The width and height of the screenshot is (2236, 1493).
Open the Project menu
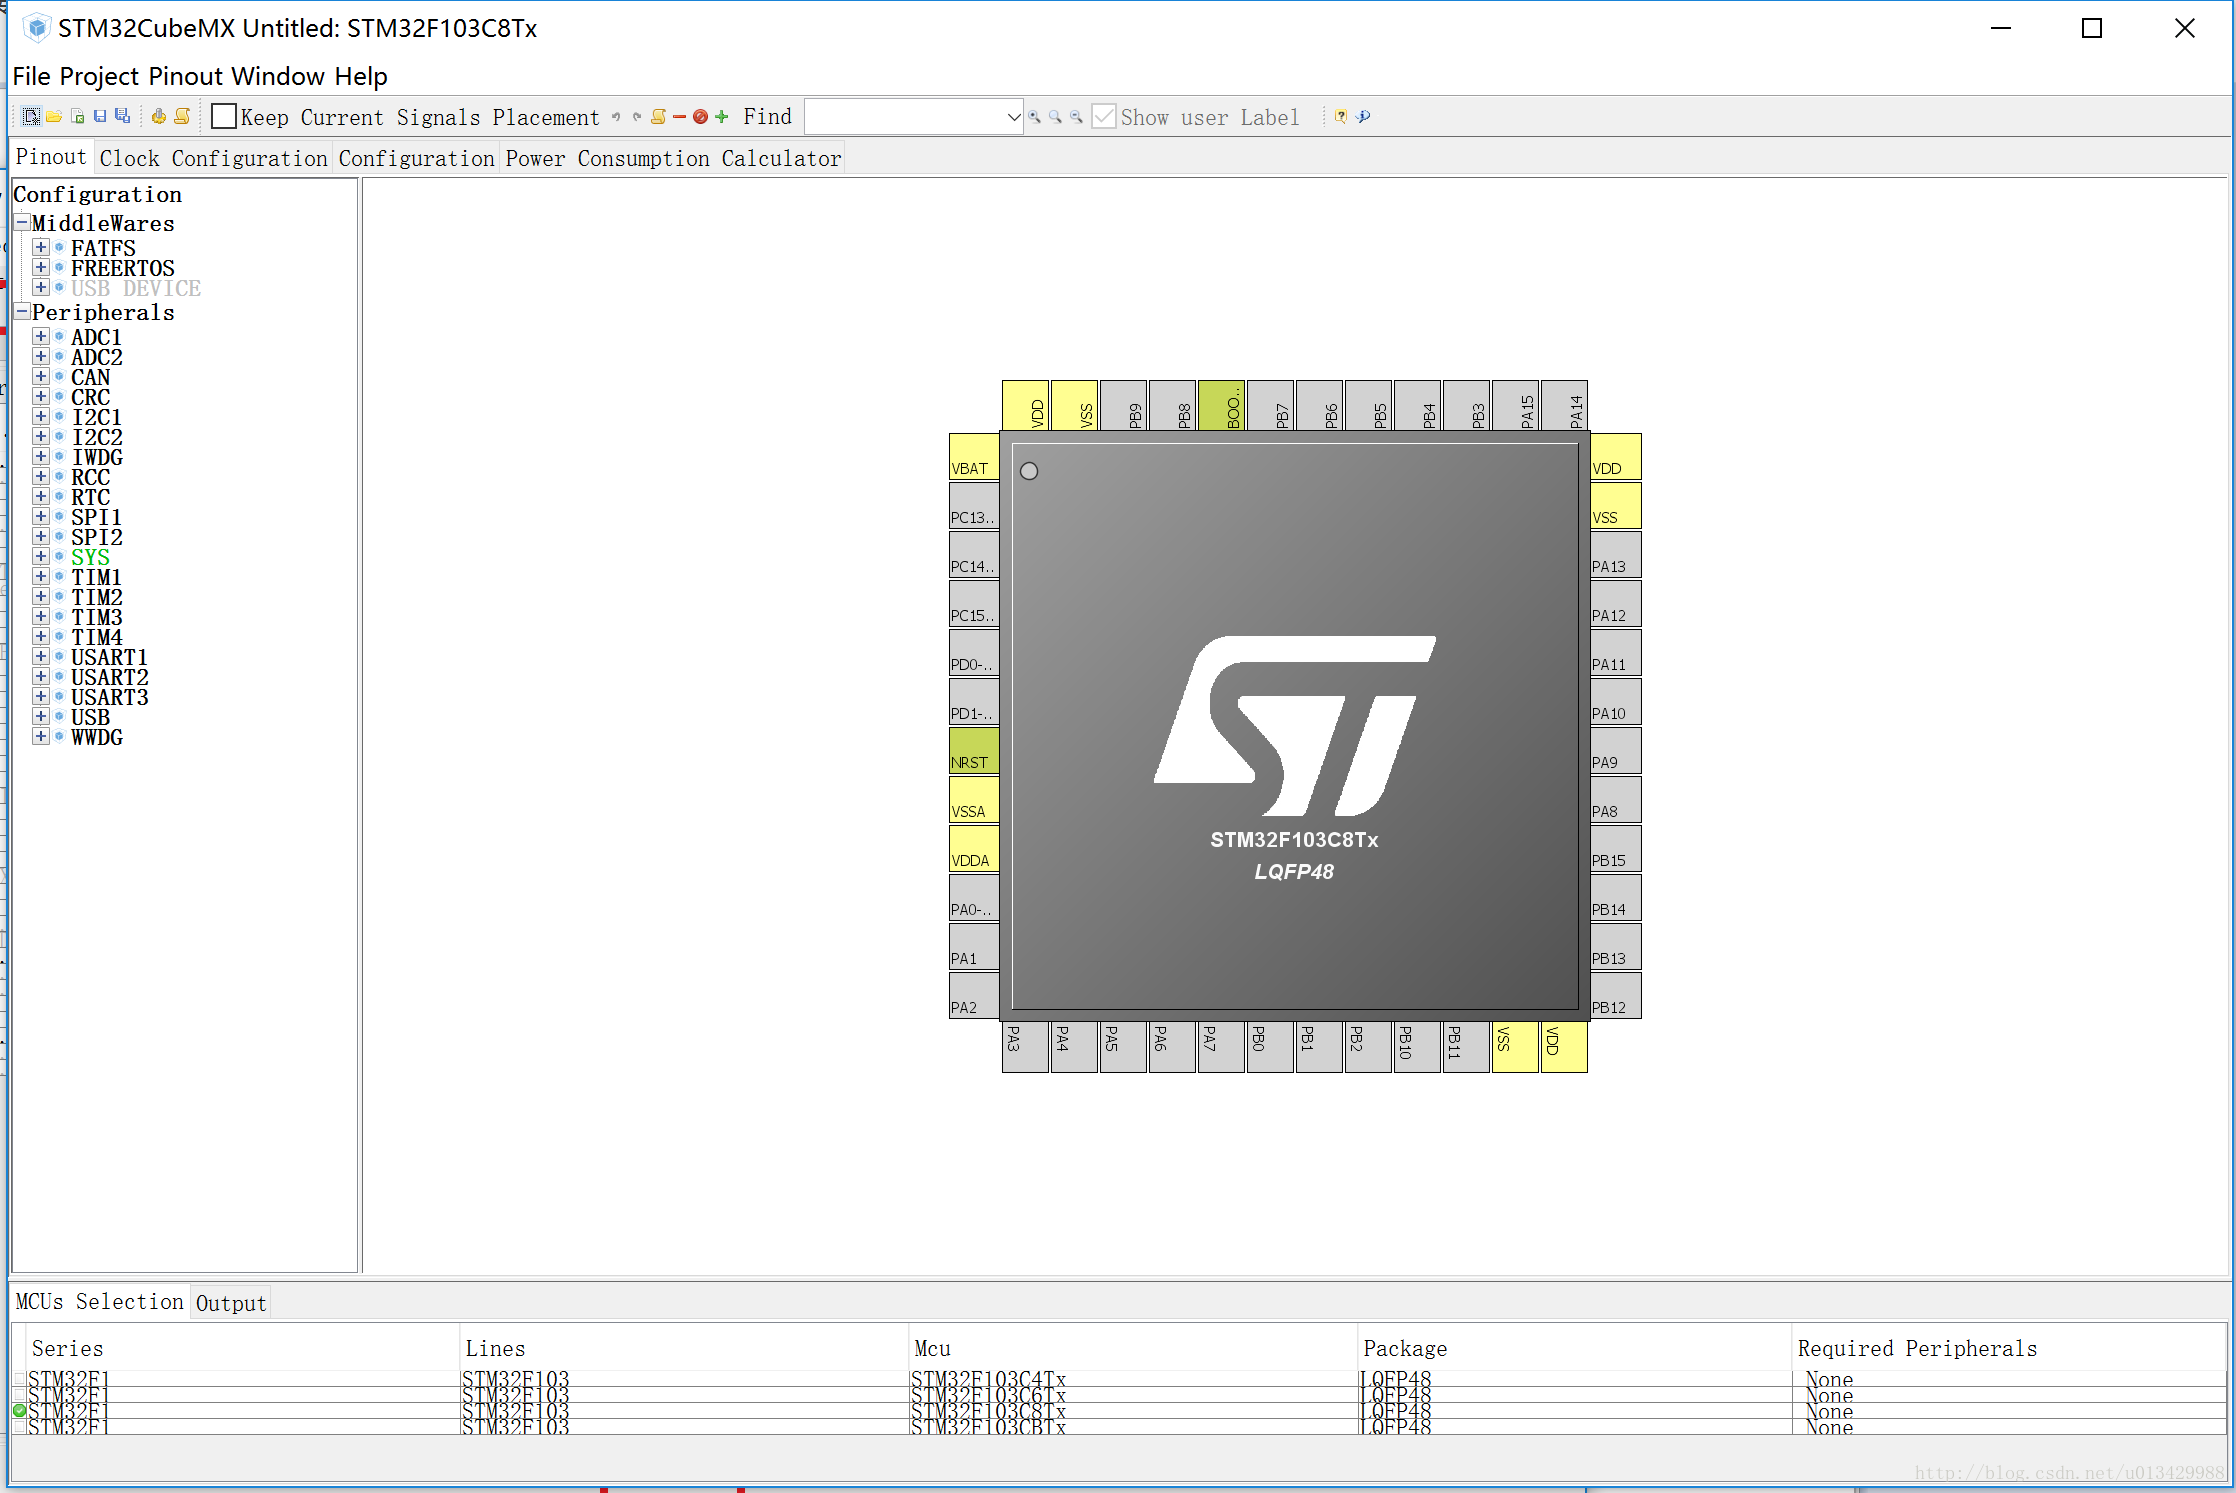100,76
